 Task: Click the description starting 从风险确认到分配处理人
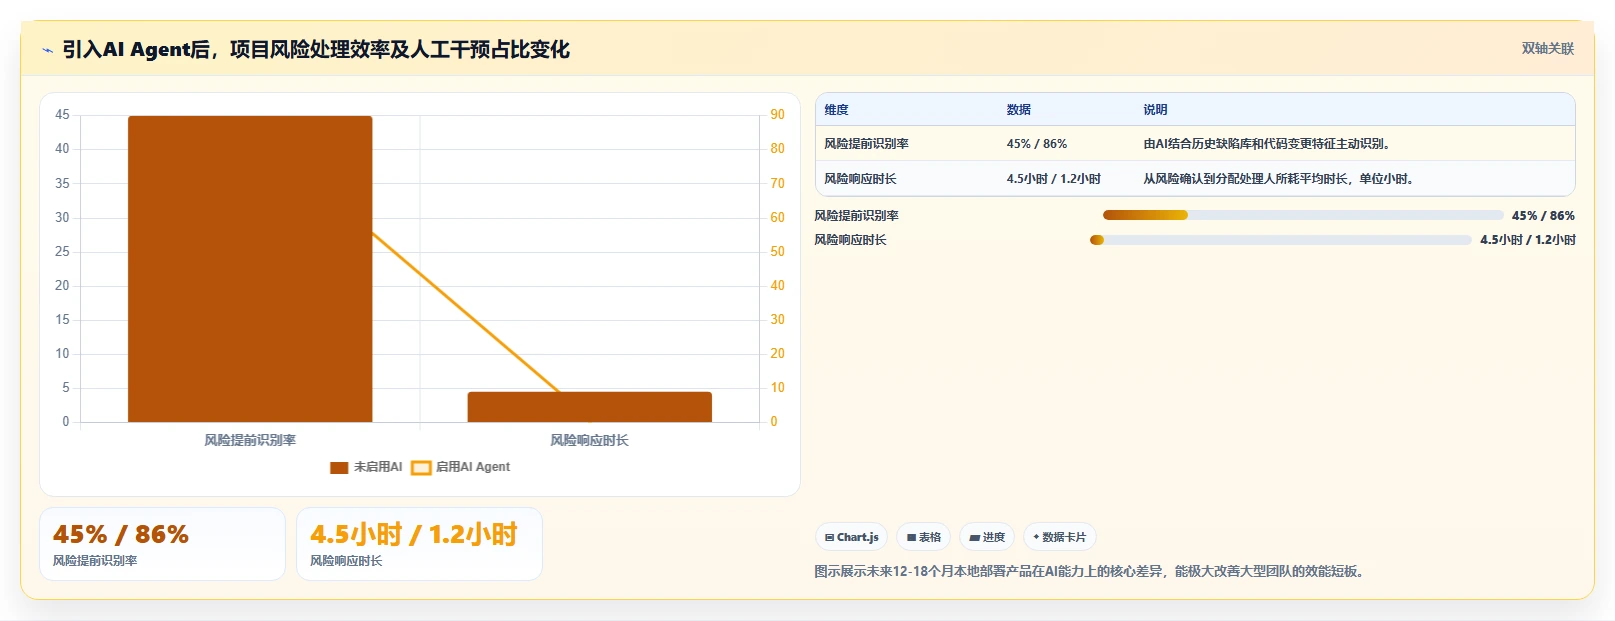[1280, 179]
